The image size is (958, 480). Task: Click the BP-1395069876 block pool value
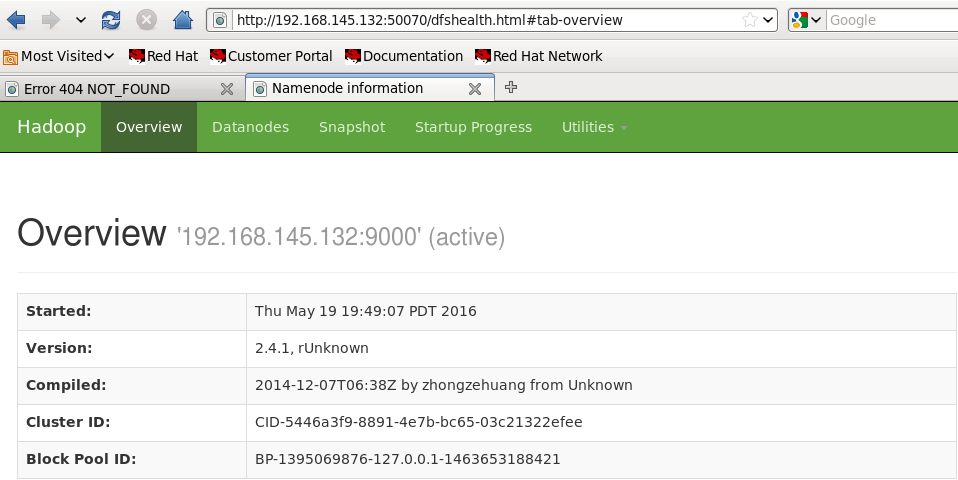(x=408, y=459)
